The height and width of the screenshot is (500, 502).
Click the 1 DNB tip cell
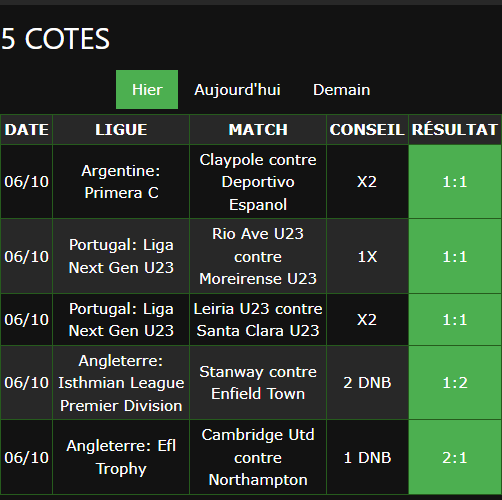(x=367, y=457)
